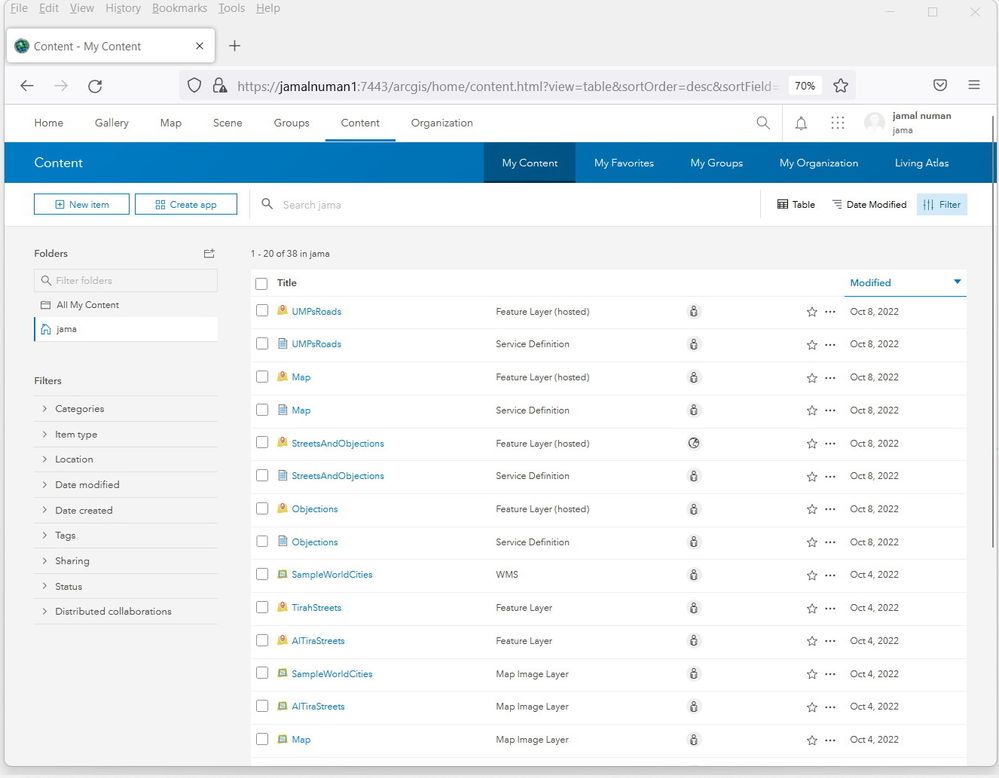999x778 pixels.
Task: Click the padlock site info icon
Action: pos(219,85)
